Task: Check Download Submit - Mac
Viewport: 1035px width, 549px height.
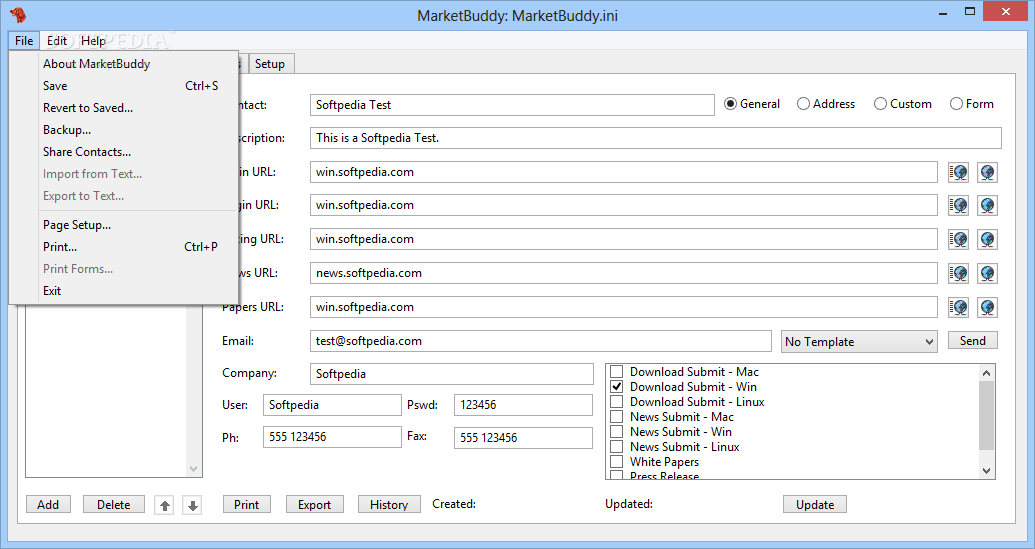Action: [x=617, y=371]
